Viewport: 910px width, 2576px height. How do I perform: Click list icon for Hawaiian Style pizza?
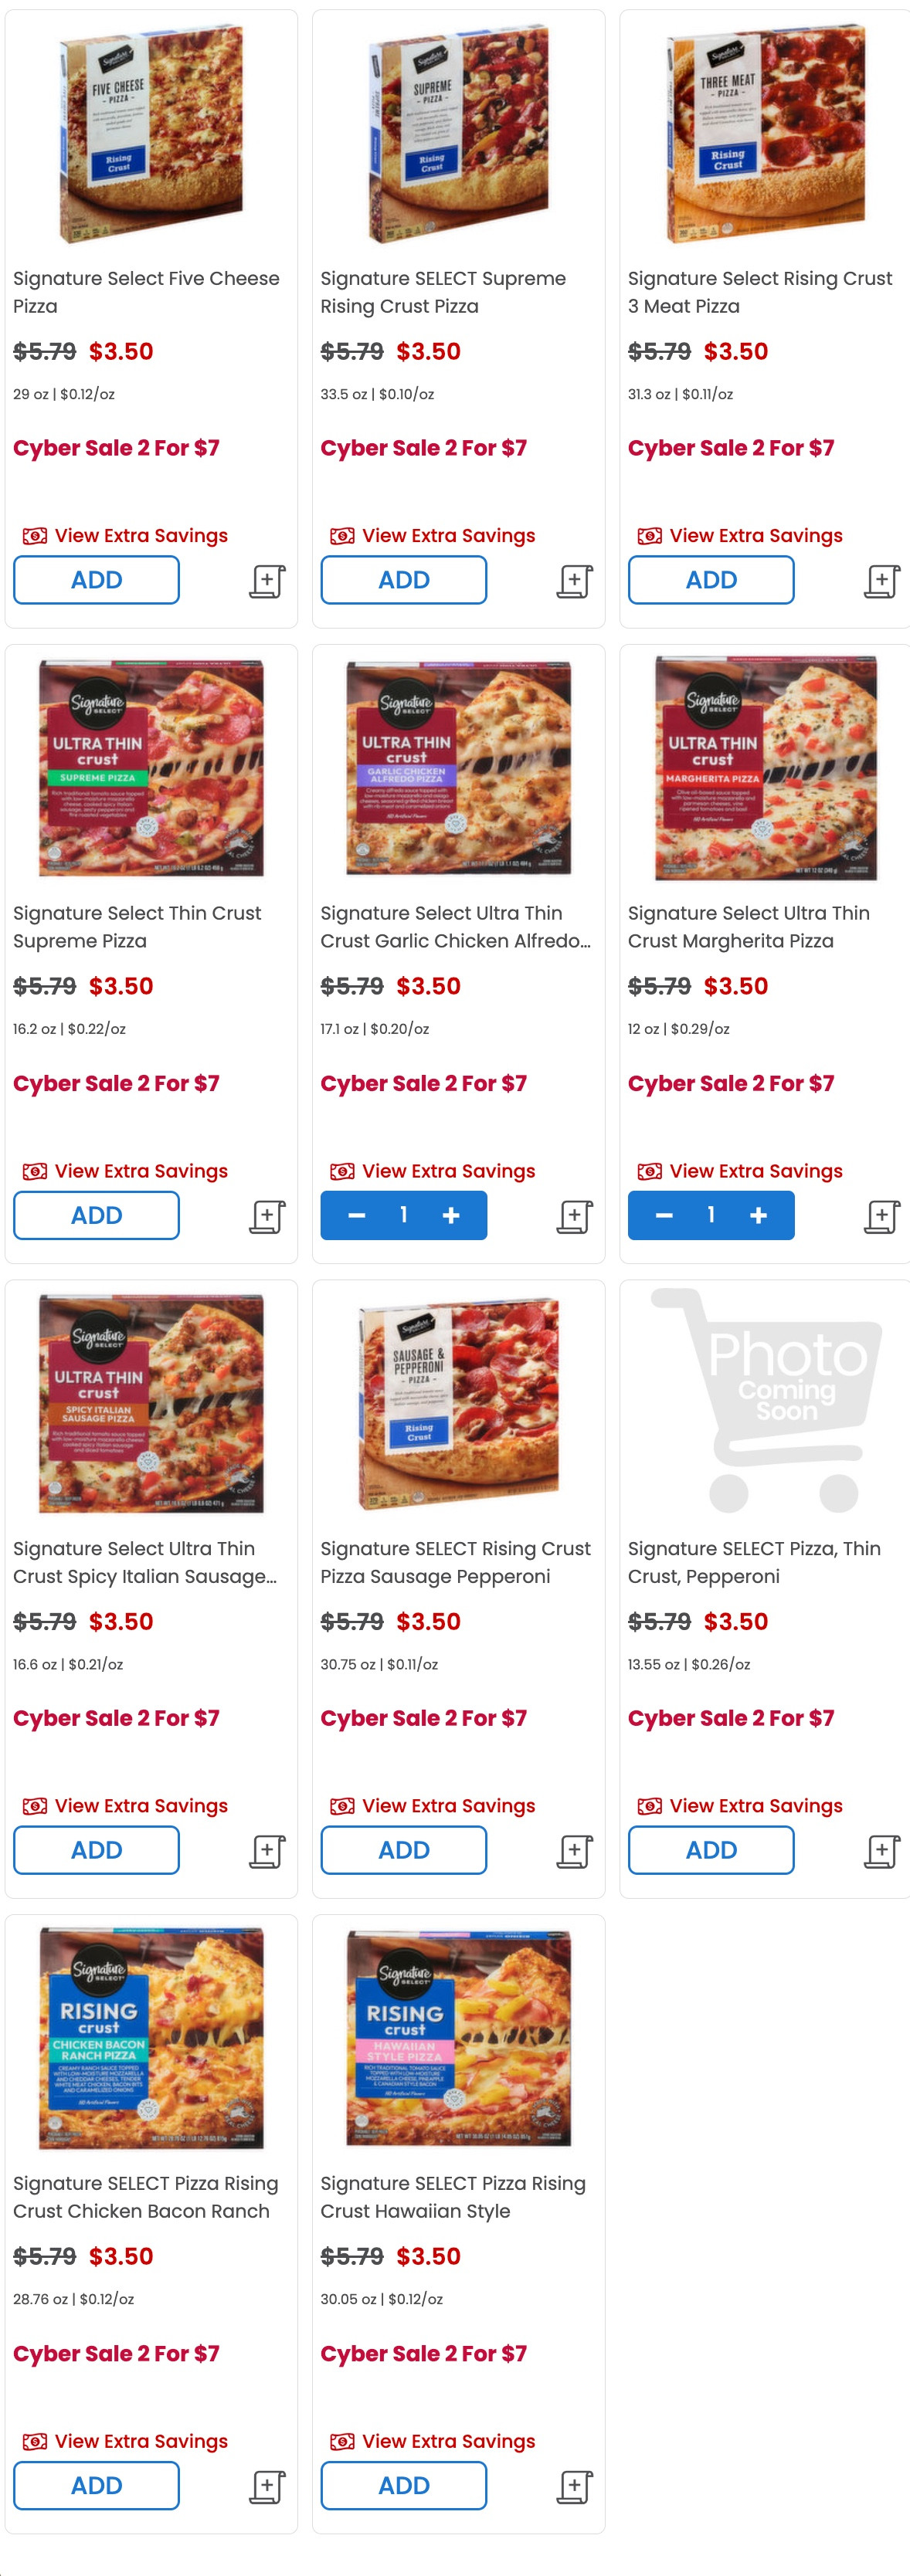(575, 2486)
